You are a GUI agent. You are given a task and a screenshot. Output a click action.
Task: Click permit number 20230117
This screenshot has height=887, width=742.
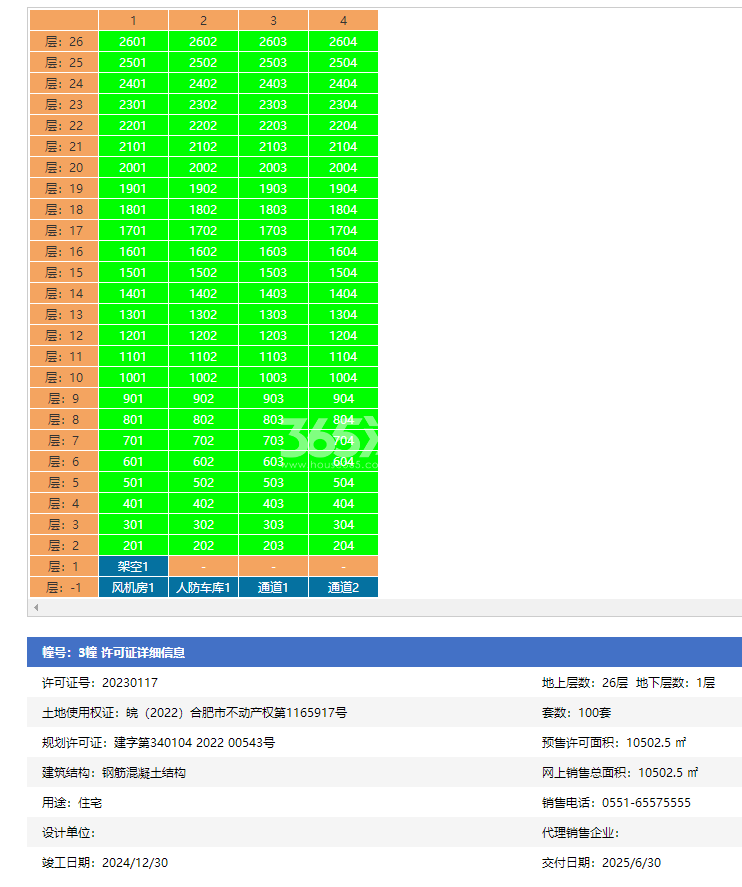tap(130, 683)
